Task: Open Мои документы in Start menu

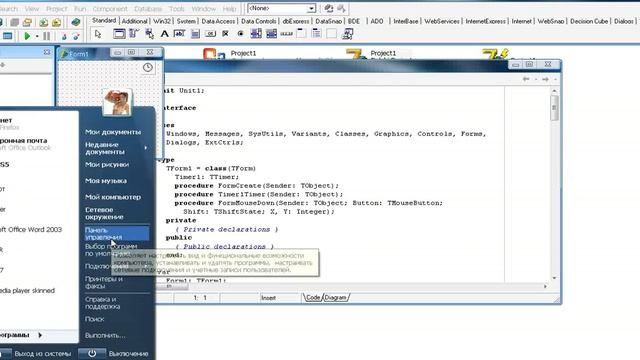Action: pos(113,132)
